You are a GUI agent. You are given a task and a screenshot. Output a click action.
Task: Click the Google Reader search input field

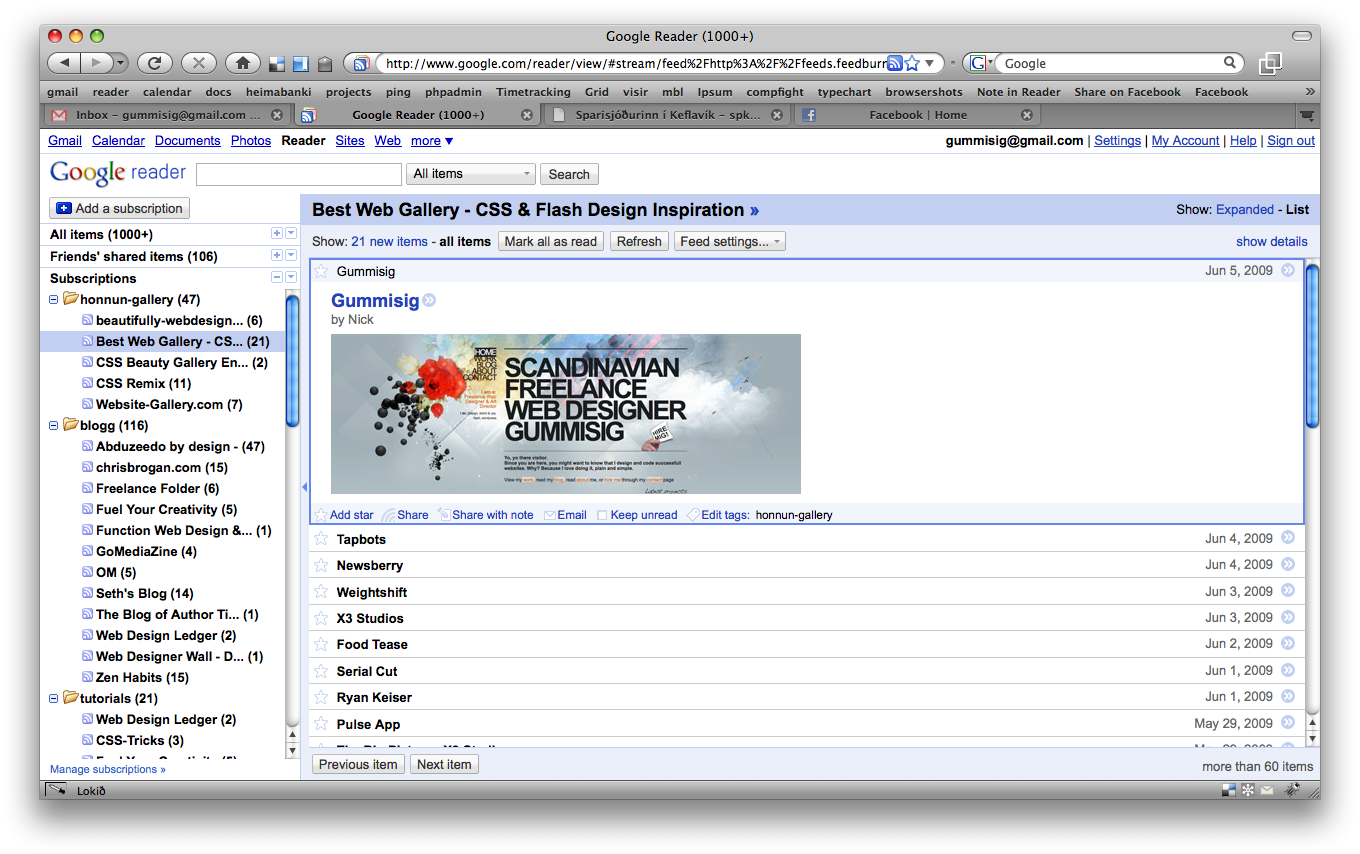click(298, 174)
